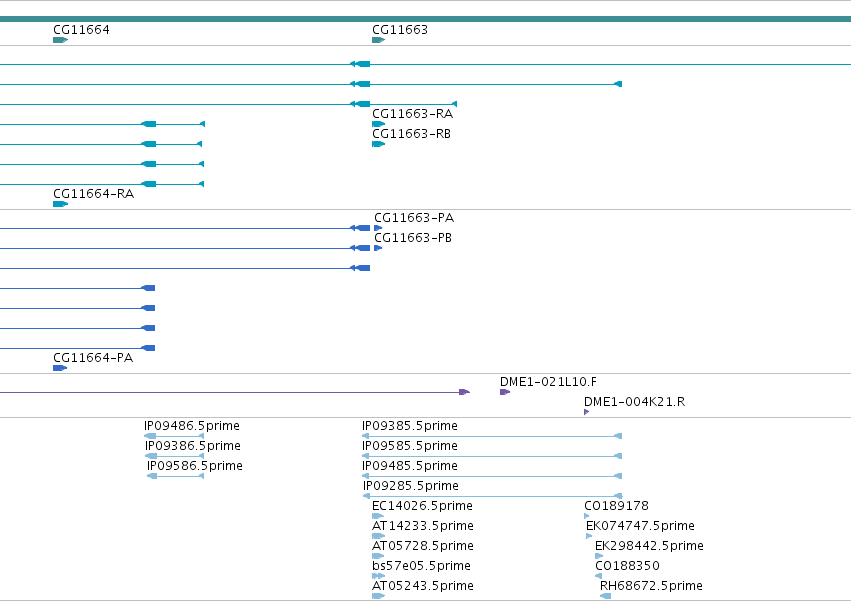
Task: Click the IP09285.5prime EST label
Action: [411, 486]
